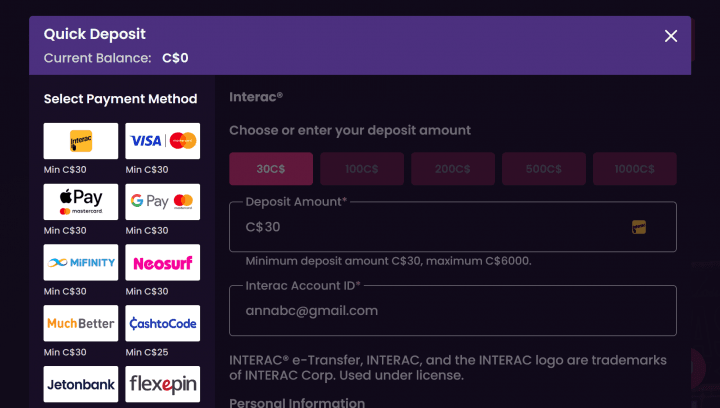This screenshot has width=720, height=408.
Task: Pick Google Pay payment method
Action: pos(163,202)
